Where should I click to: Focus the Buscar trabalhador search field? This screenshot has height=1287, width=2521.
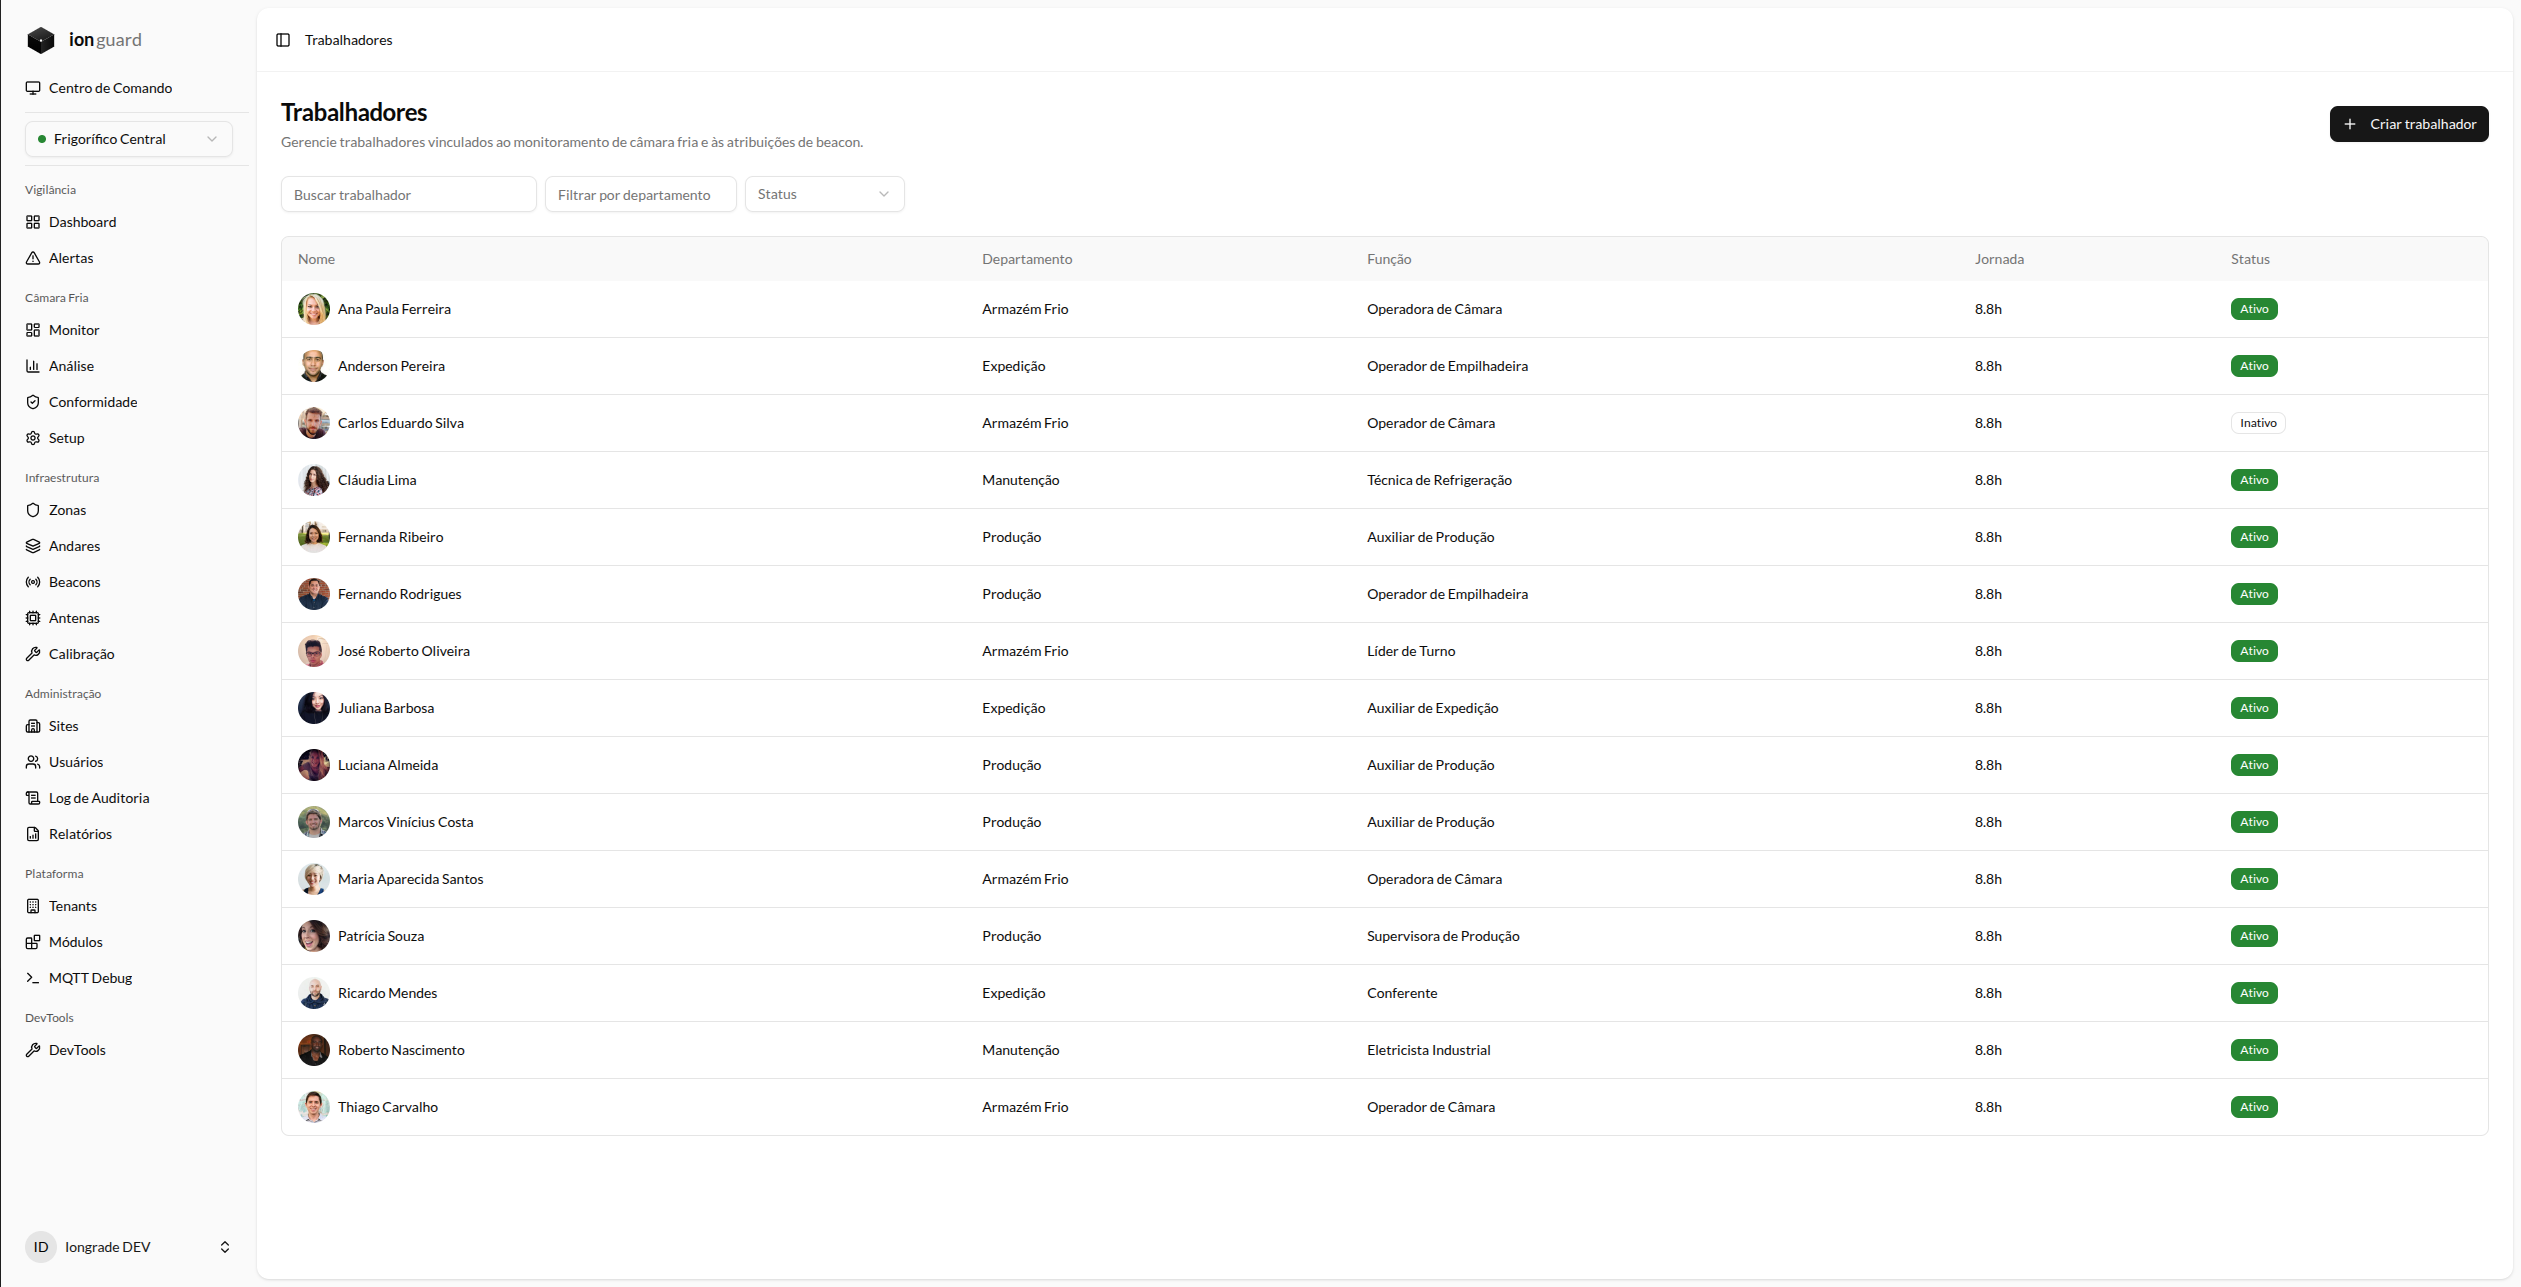[408, 194]
